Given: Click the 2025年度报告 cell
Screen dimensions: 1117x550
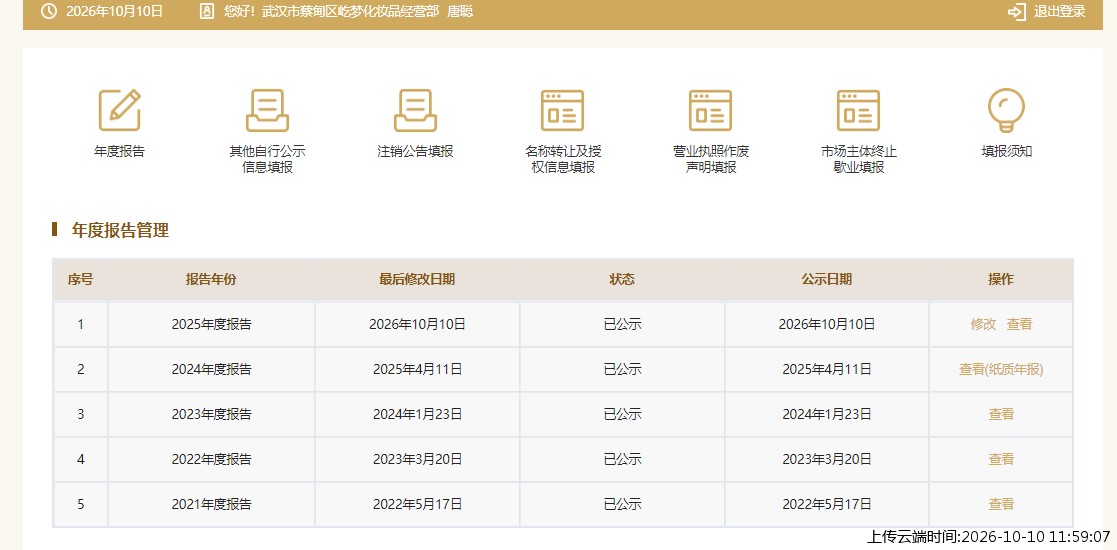Looking at the screenshot, I should point(212,324).
